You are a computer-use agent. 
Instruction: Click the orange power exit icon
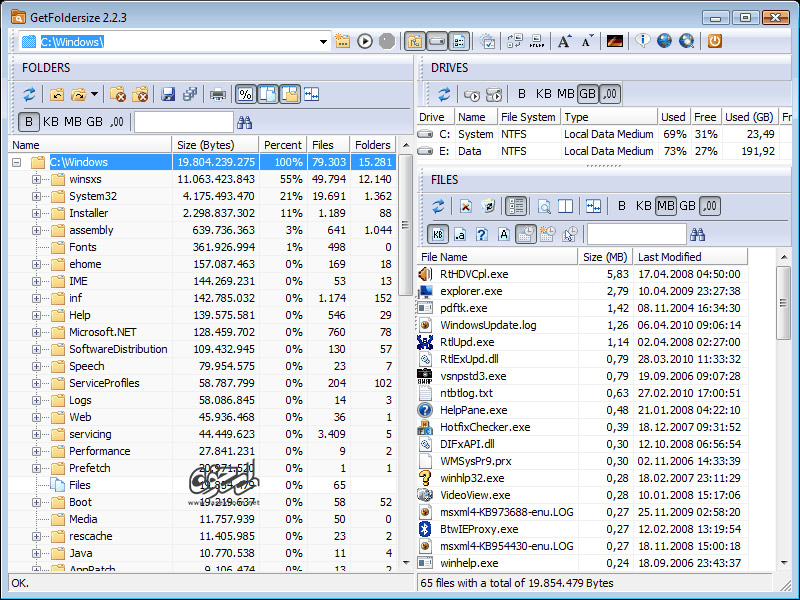tap(714, 41)
